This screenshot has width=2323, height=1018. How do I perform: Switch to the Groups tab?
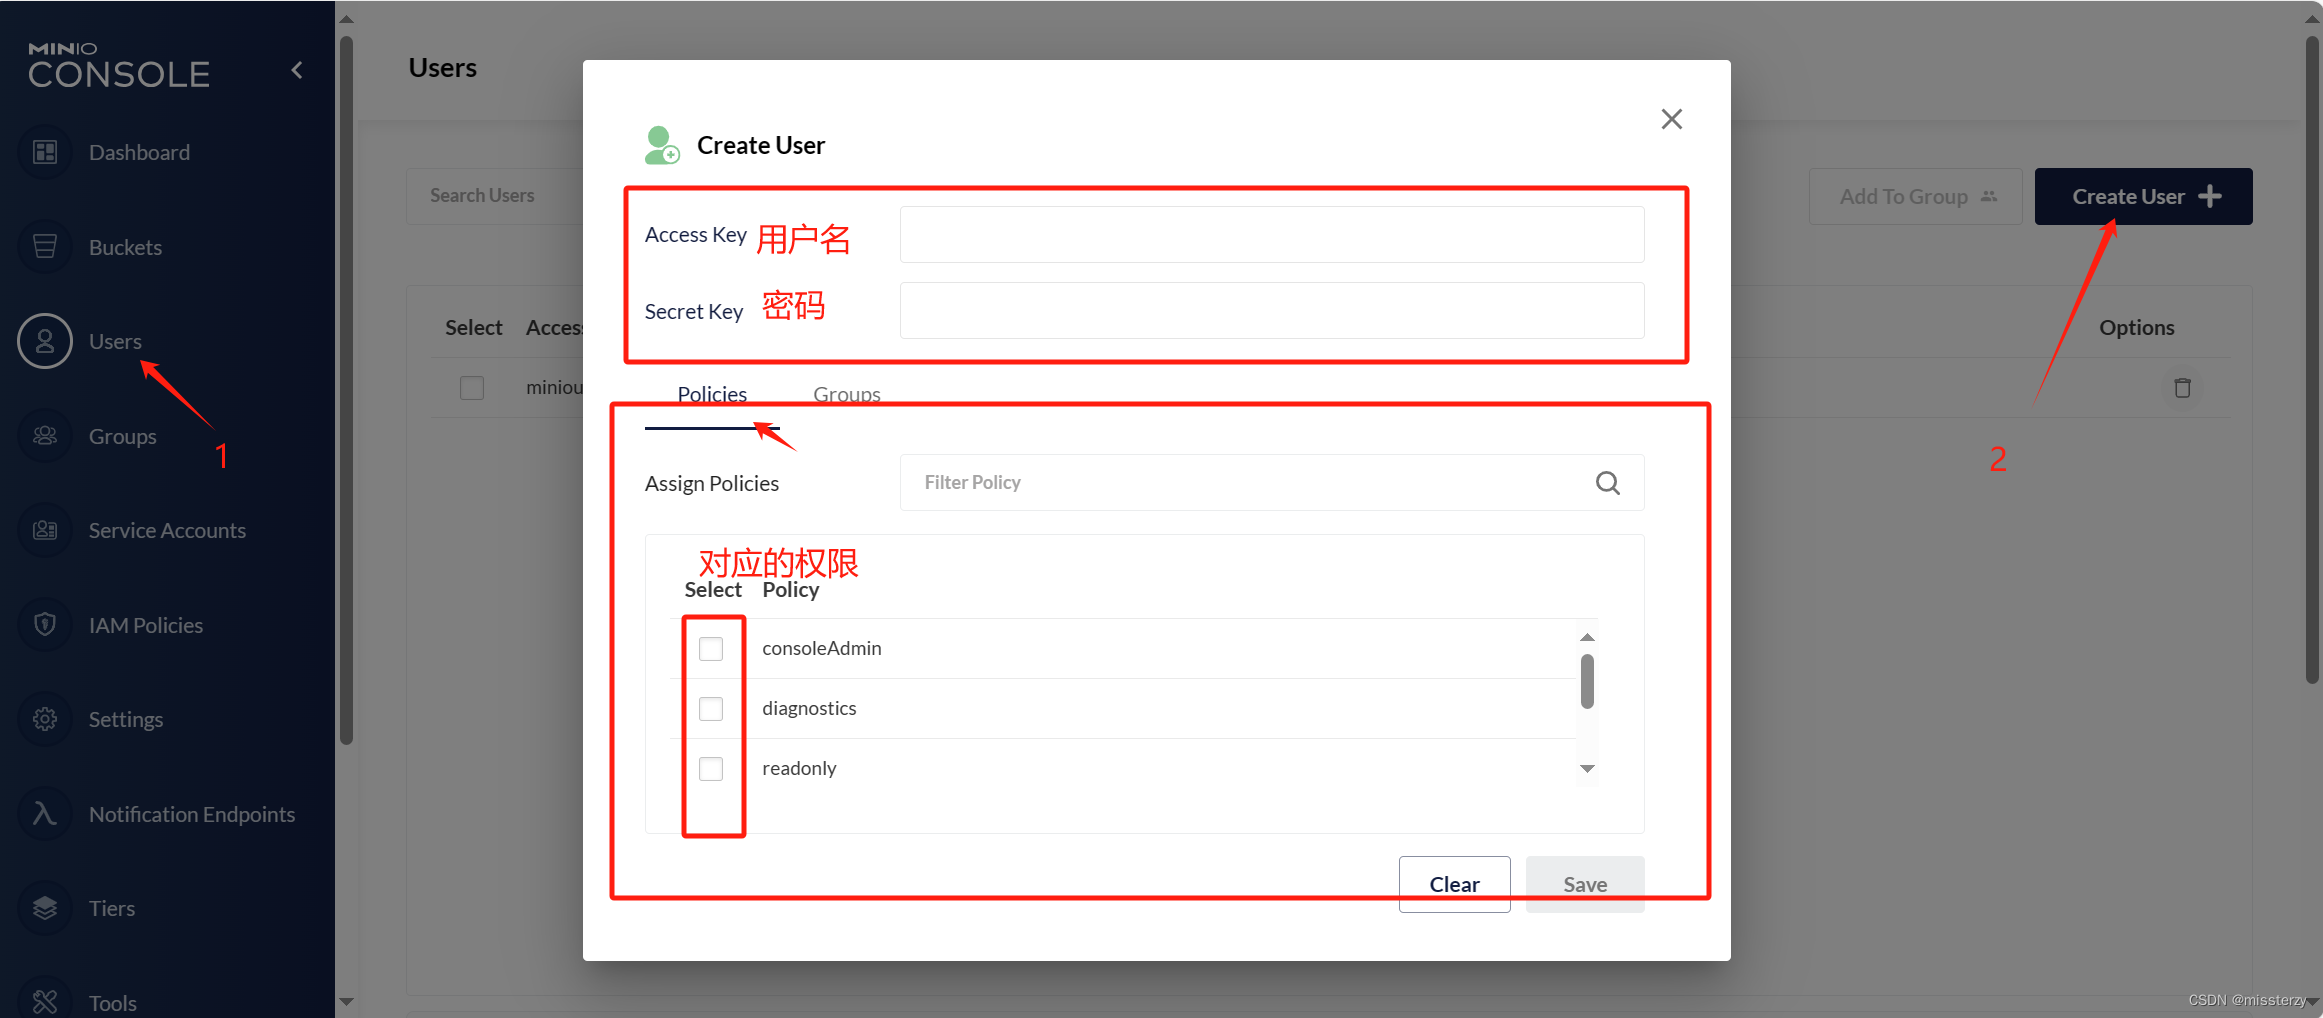click(x=846, y=394)
